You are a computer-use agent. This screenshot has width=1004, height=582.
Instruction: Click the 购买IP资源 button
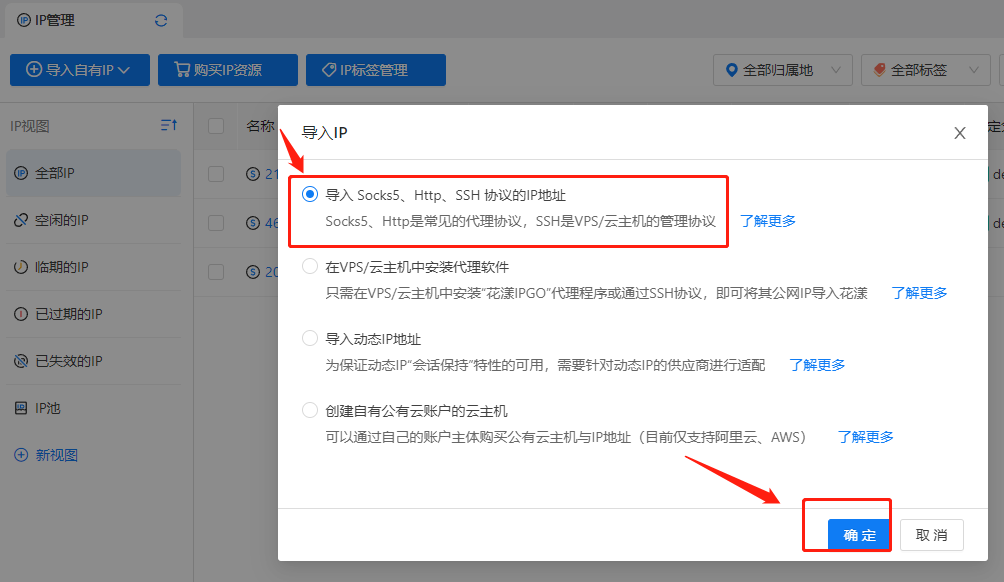point(228,70)
